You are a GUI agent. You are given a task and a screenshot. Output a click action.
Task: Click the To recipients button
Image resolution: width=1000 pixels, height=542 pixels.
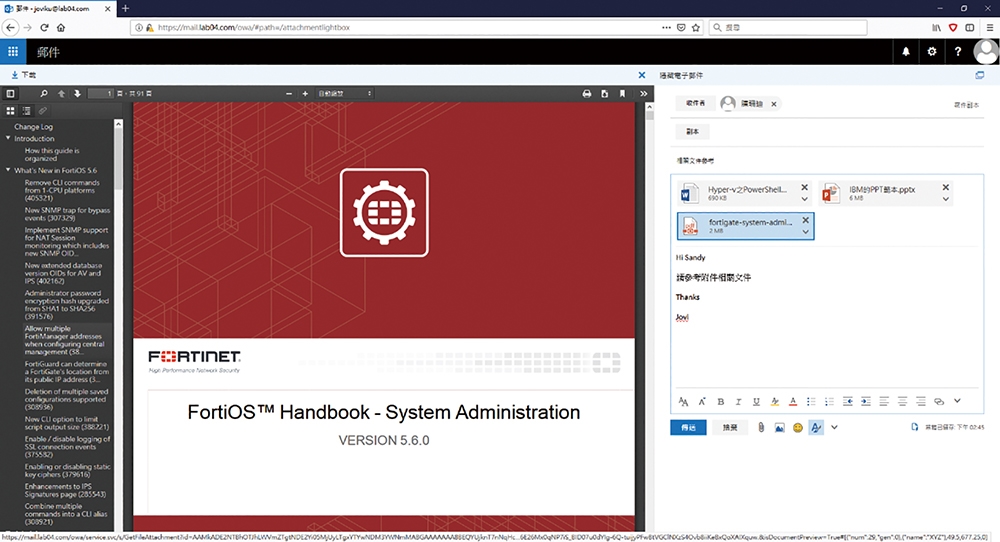(x=695, y=103)
